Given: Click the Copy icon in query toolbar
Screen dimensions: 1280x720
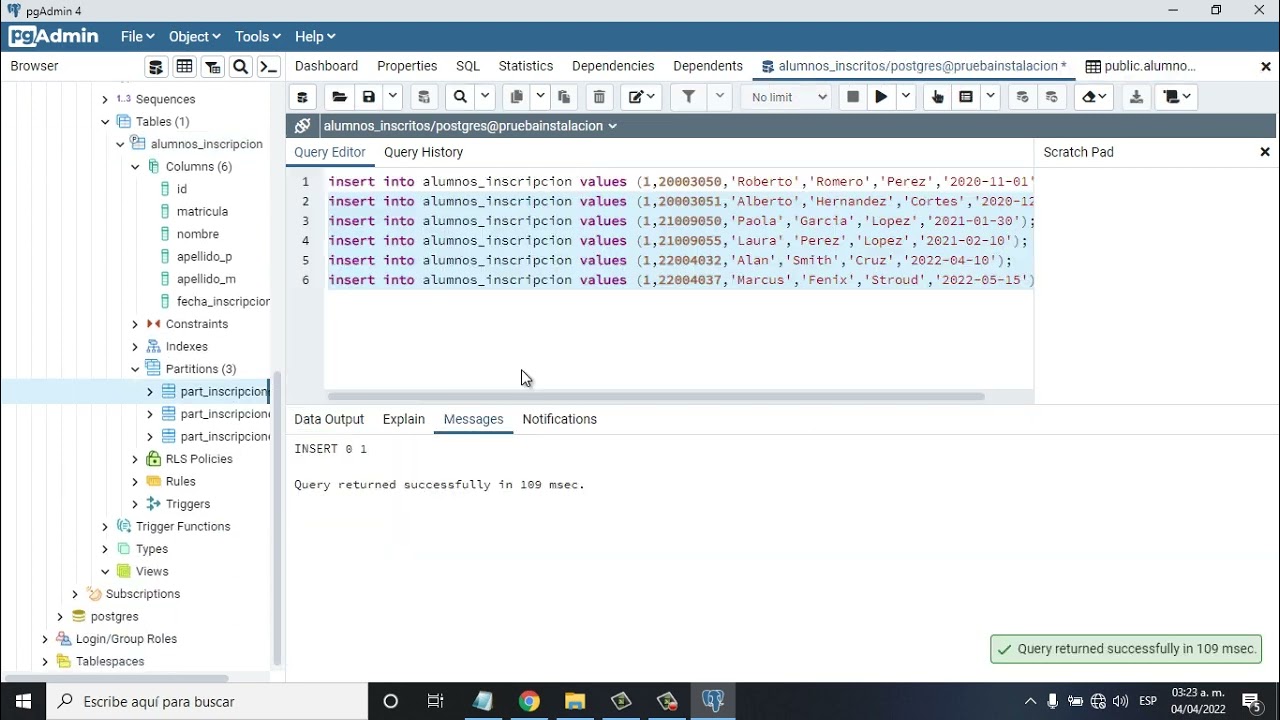Looking at the screenshot, I should pyautogui.click(x=516, y=97).
